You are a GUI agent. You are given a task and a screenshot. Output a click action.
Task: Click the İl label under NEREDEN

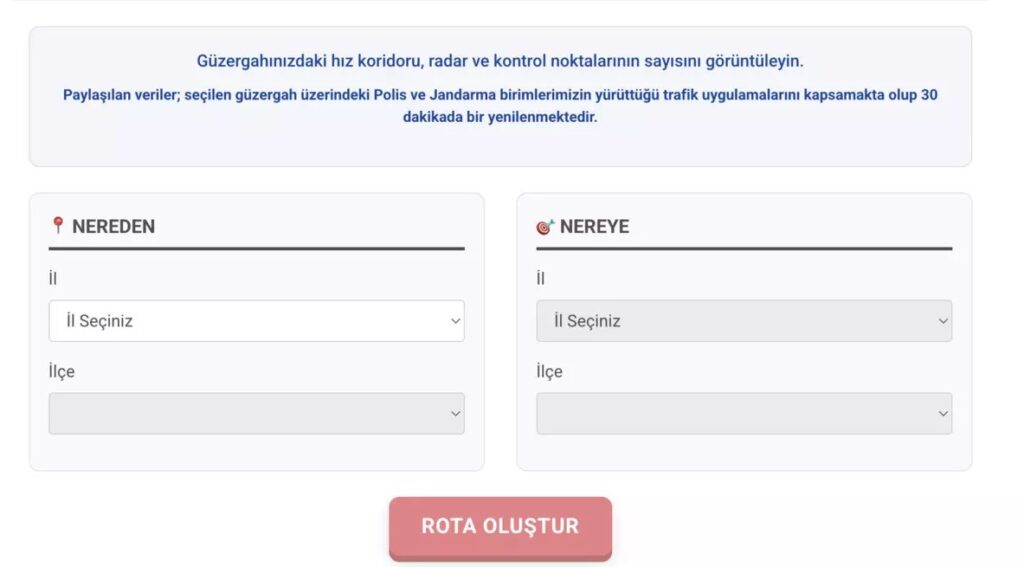[53, 279]
